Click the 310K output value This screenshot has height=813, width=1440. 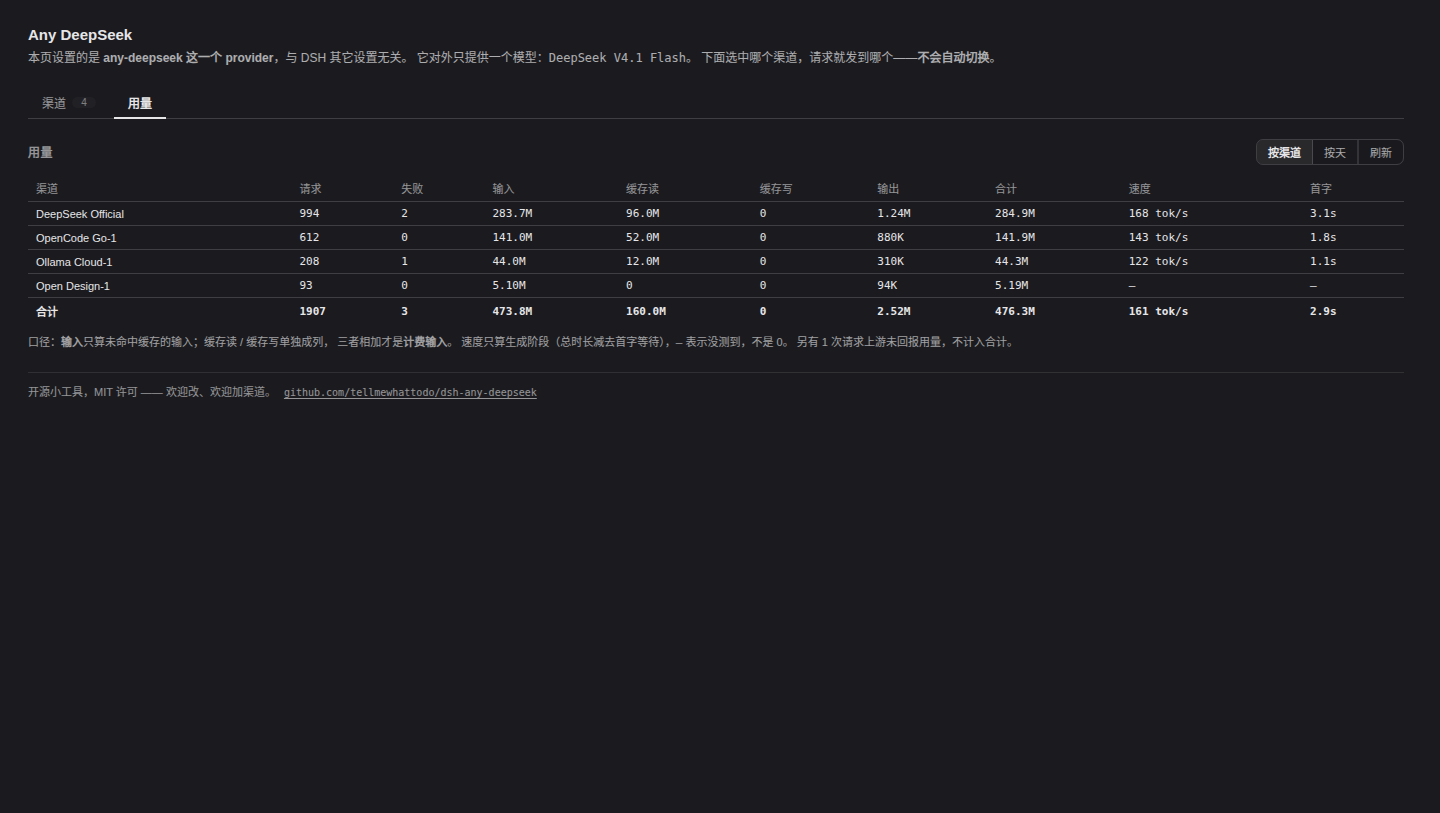(890, 261)
